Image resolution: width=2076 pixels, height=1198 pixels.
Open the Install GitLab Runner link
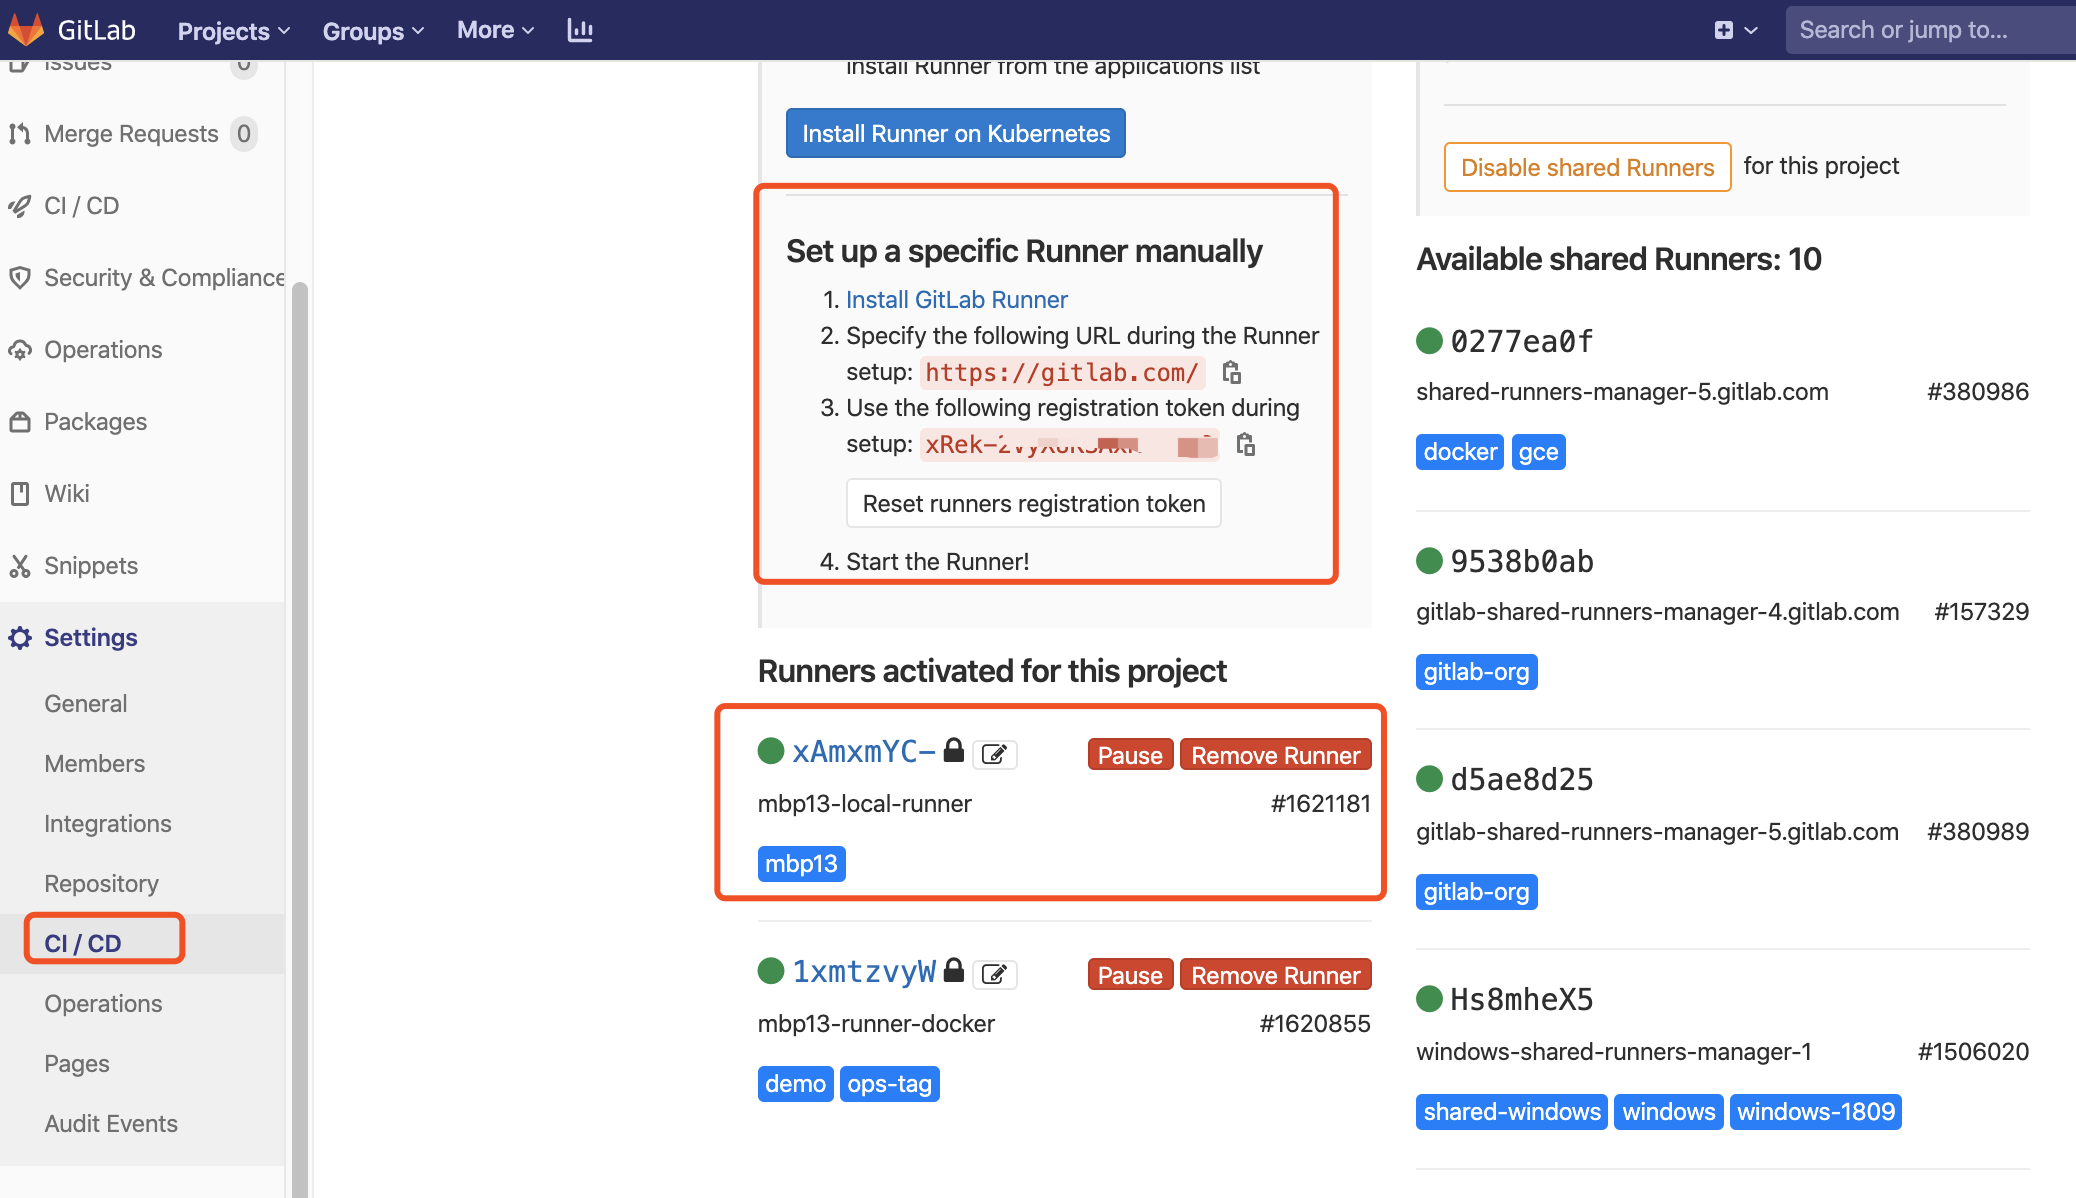click(956, 300)
